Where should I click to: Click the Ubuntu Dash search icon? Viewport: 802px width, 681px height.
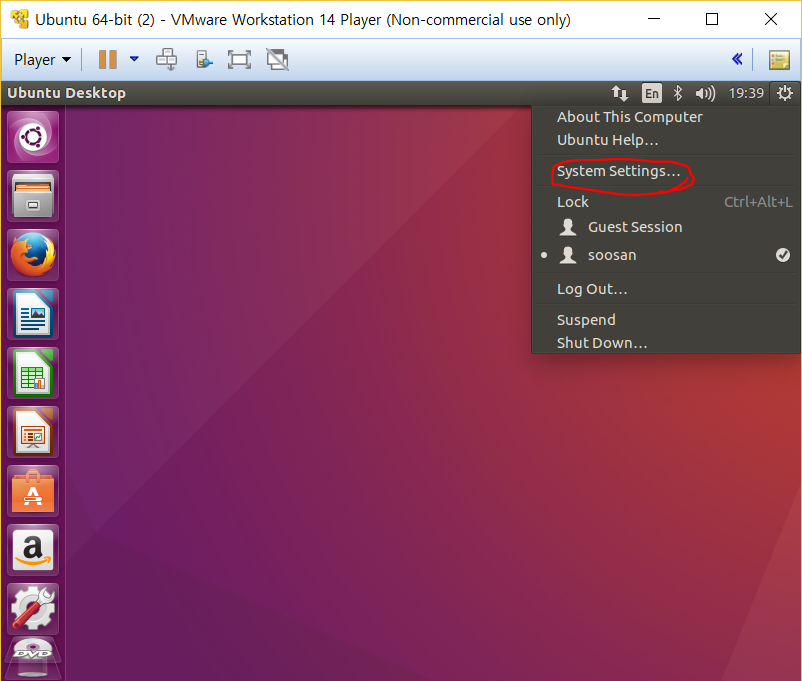pyautogui.click(x=34, y=137)
